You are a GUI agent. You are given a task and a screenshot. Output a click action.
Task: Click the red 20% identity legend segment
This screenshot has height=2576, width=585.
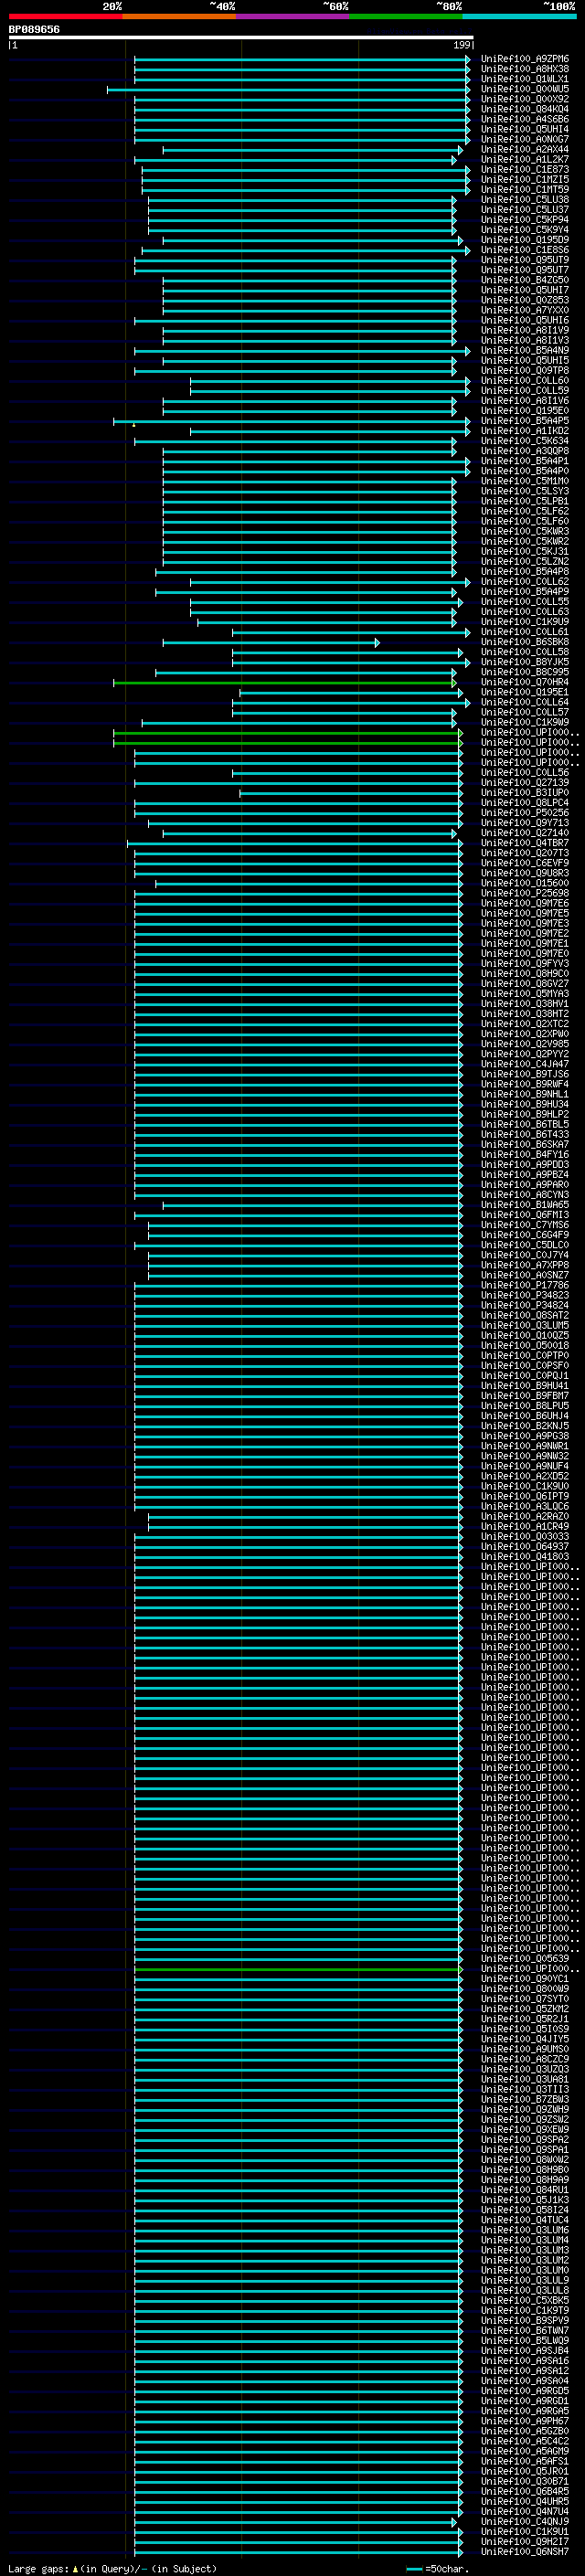[x=65, y=16]
